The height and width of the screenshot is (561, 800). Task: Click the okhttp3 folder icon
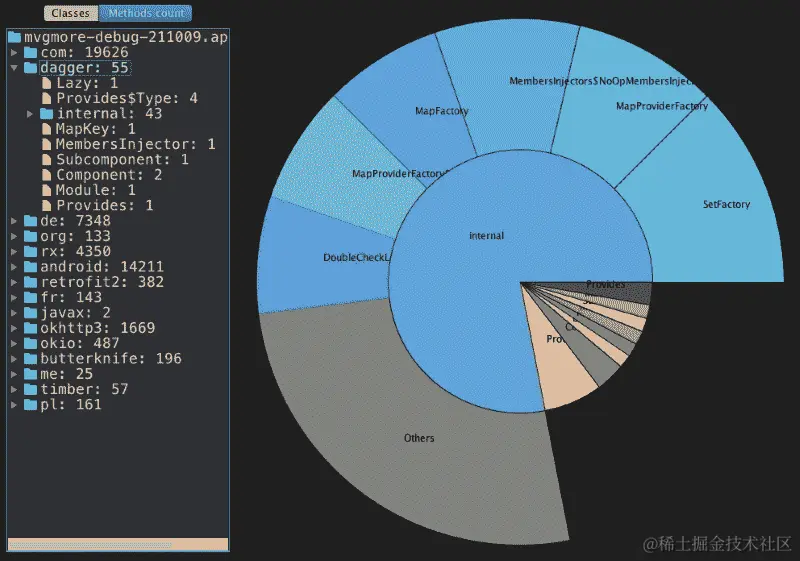click(31, 328)
